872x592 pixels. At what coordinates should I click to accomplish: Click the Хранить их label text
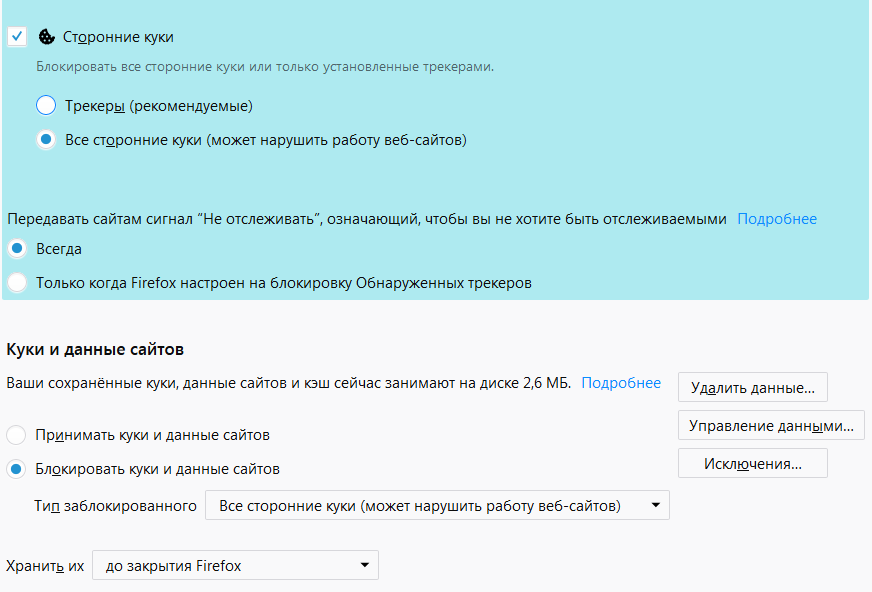(44, 566)
